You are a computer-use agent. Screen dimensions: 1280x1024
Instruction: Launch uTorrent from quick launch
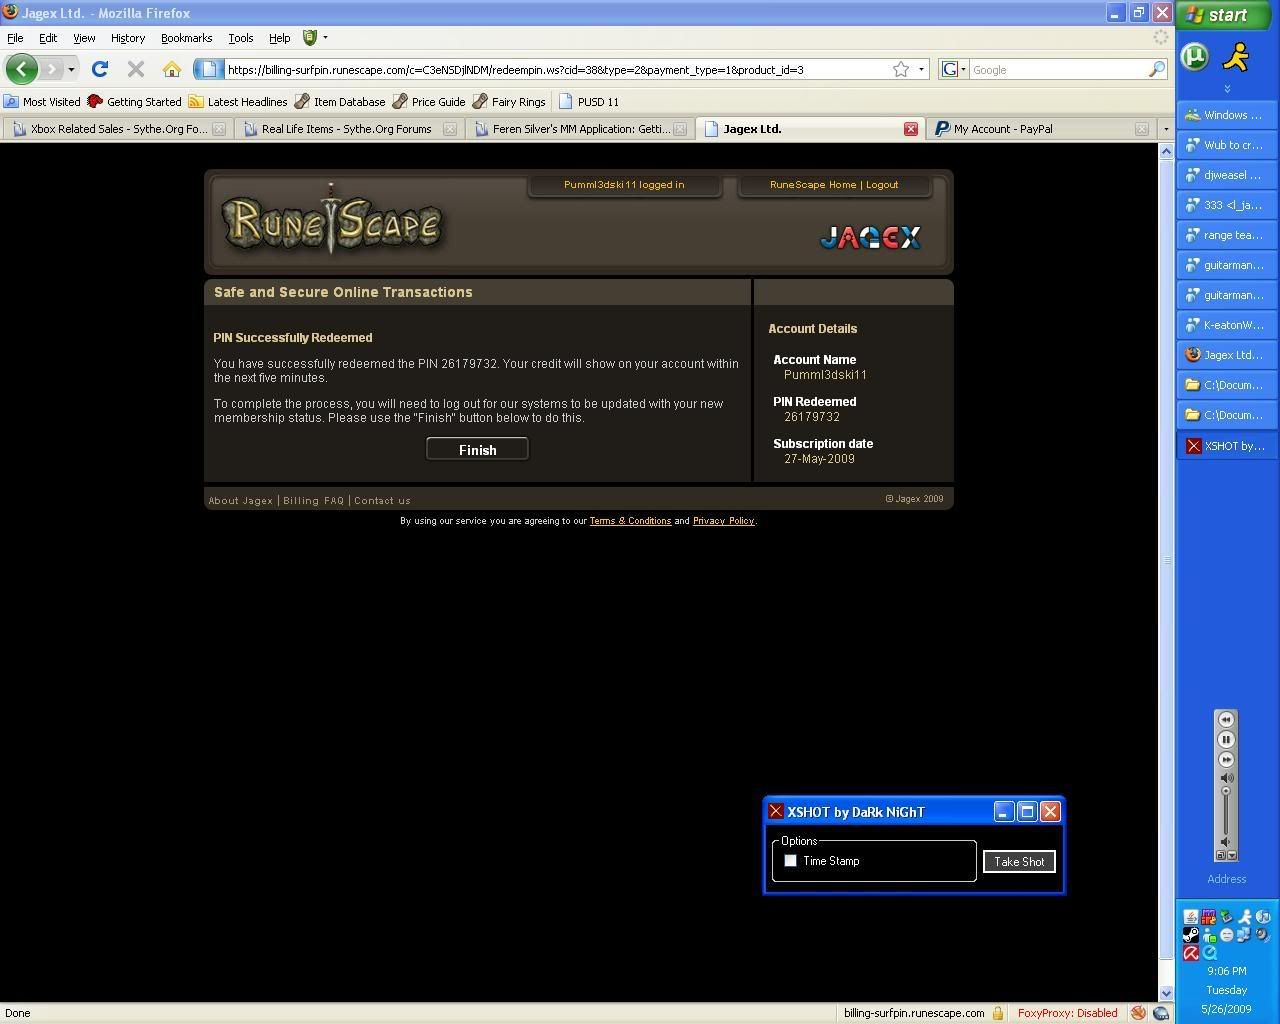coord(1195,56)
